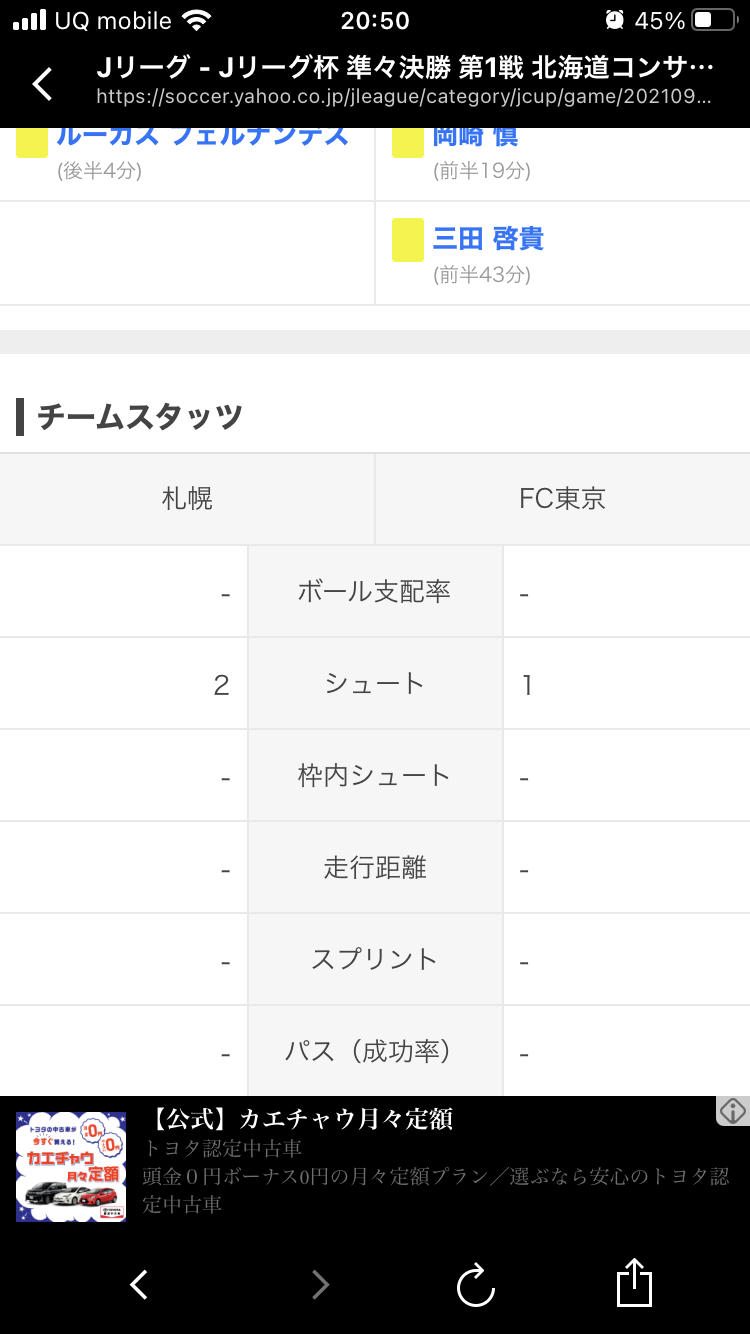
Task: Tap the back arrow in the header
Action: (x=43, y=84)
